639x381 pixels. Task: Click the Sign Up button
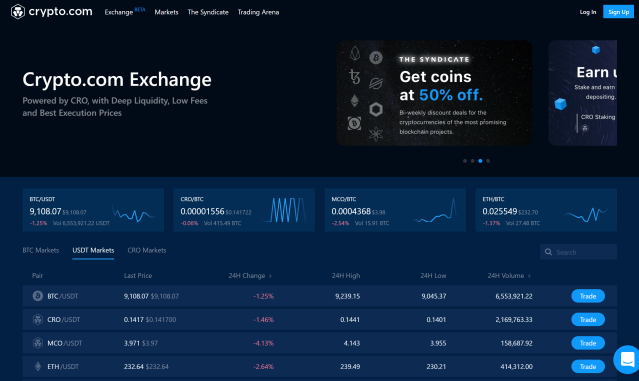pyautogui.click(x=619, y=12)
